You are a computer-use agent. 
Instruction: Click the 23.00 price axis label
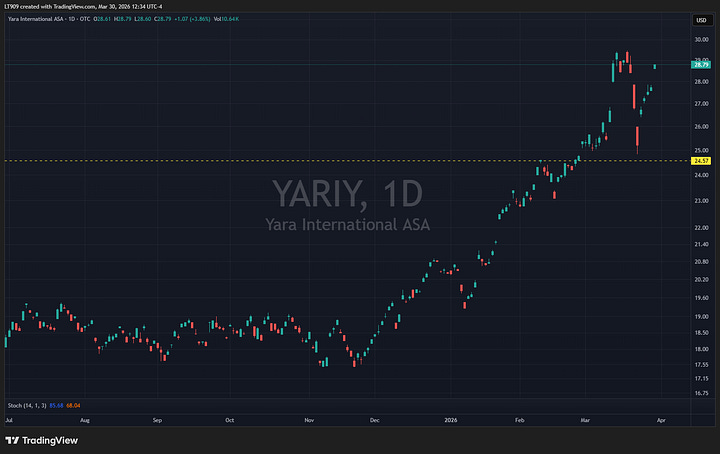coord(701,201)
